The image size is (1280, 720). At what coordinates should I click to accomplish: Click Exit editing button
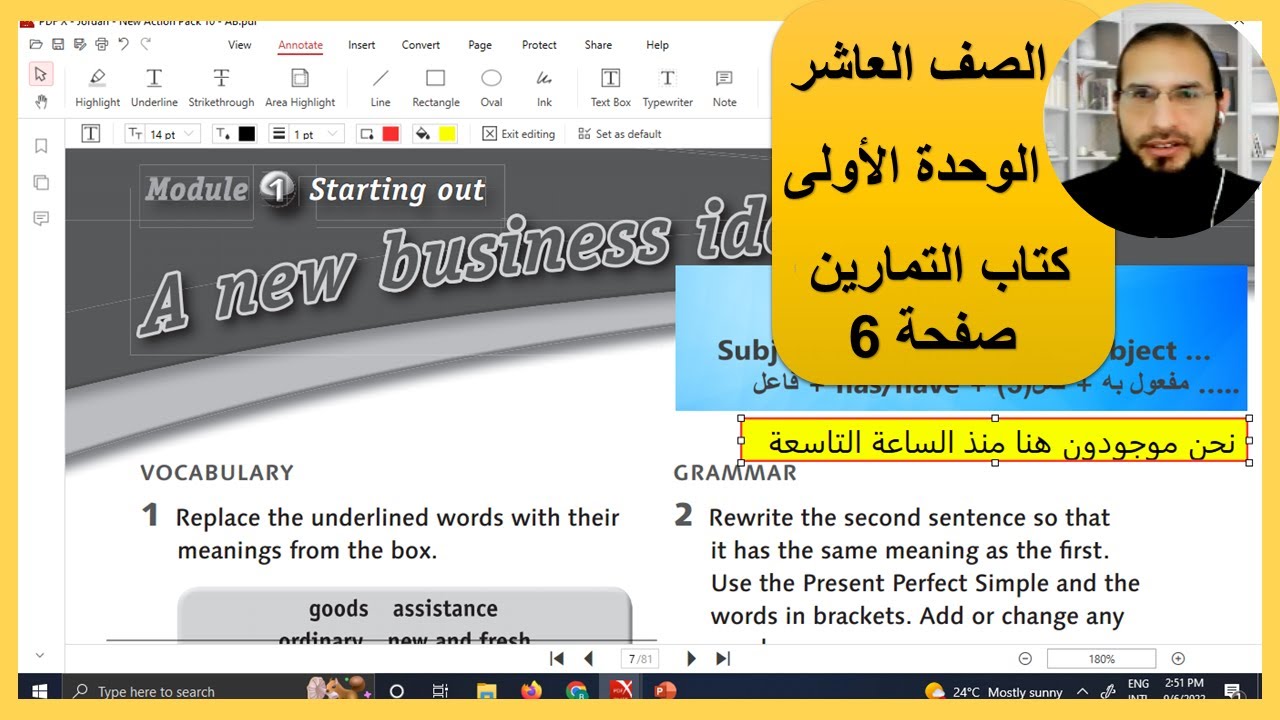click(518, 134)
